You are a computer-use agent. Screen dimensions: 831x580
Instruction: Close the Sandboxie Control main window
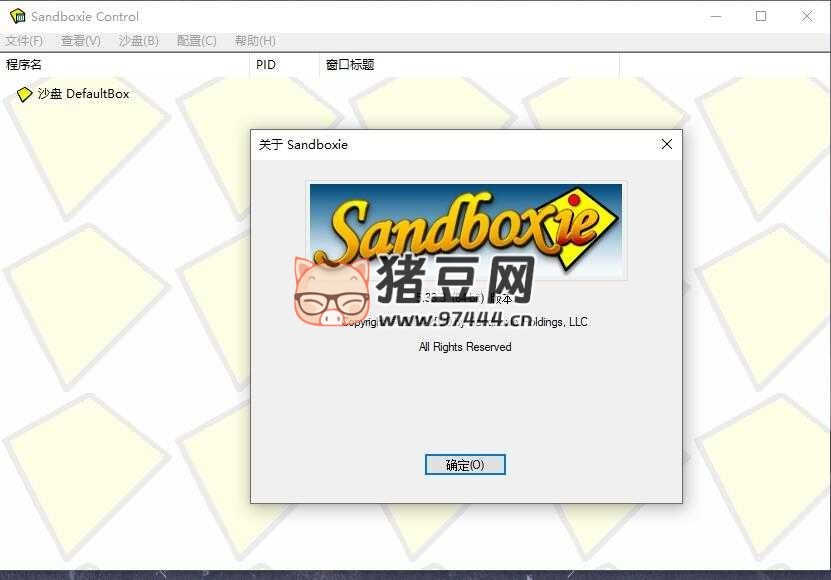pyautogui.click(x=807, y=16)
